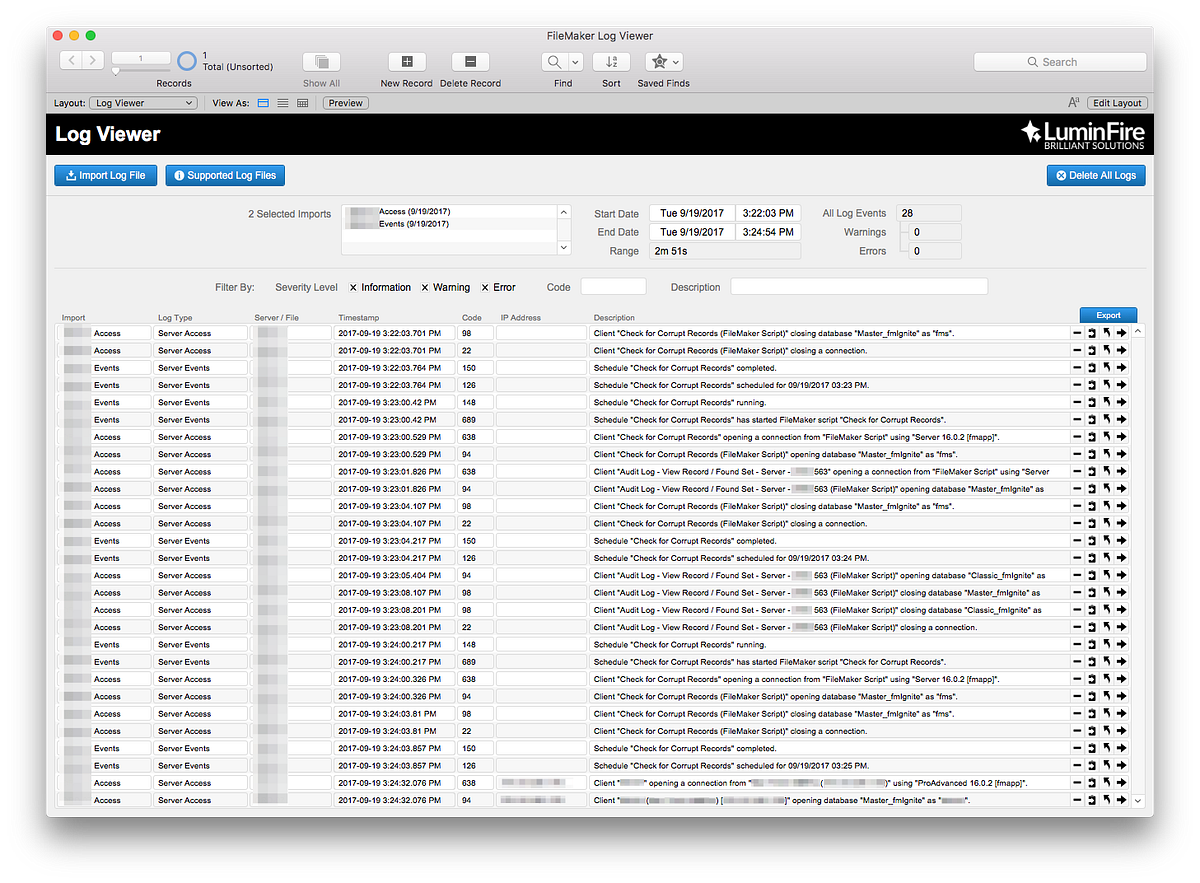Click inside the Code filter field

pyautogui.click(x=613, y=286)
